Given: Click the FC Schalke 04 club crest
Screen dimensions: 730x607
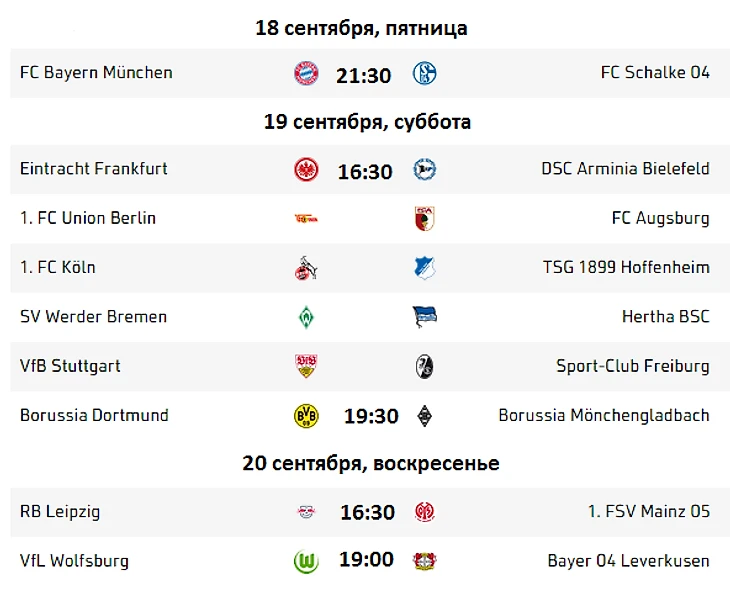Looking at the screenshot, I should point(425,74).
